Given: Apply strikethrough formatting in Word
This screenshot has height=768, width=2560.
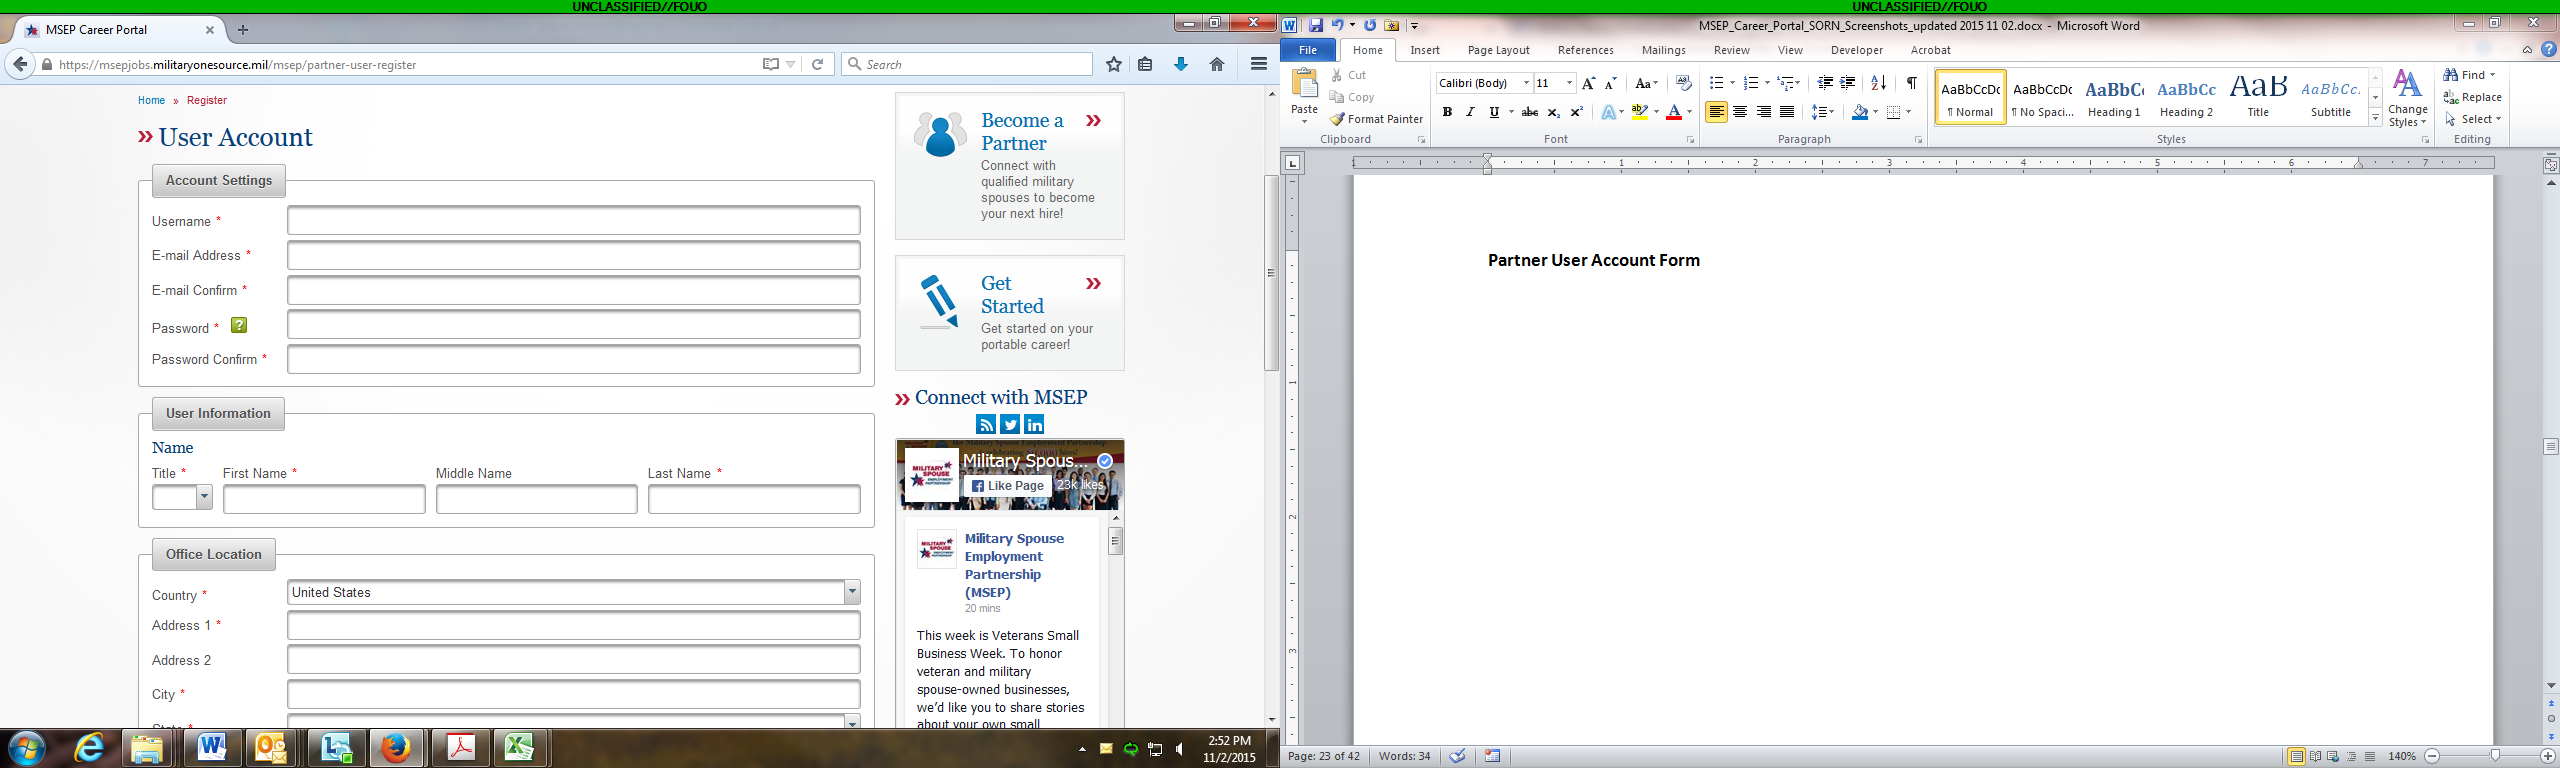Looking at the screenshot, I should 1529,112.
